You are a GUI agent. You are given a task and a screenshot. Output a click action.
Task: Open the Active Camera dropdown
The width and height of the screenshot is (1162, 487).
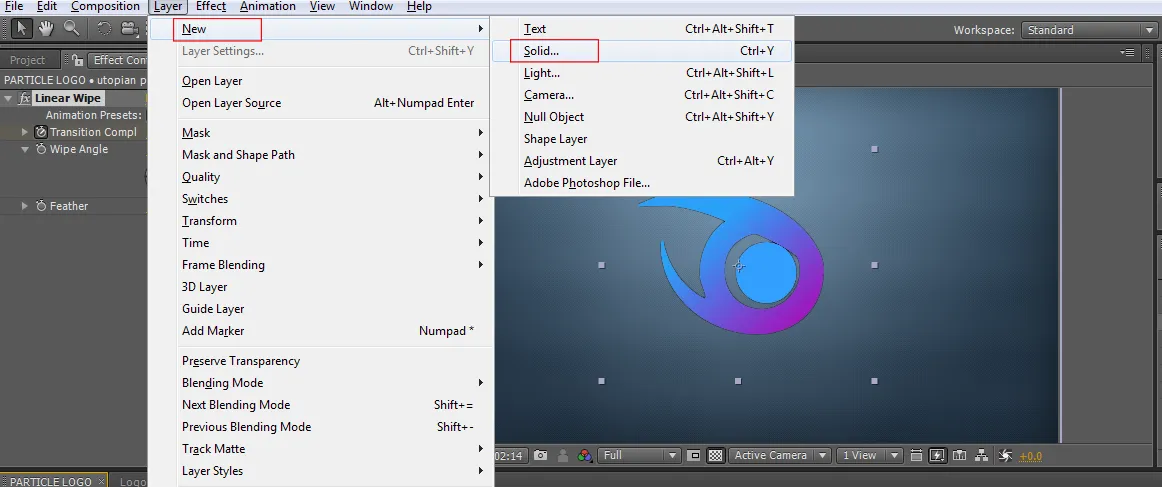[780, 455]
